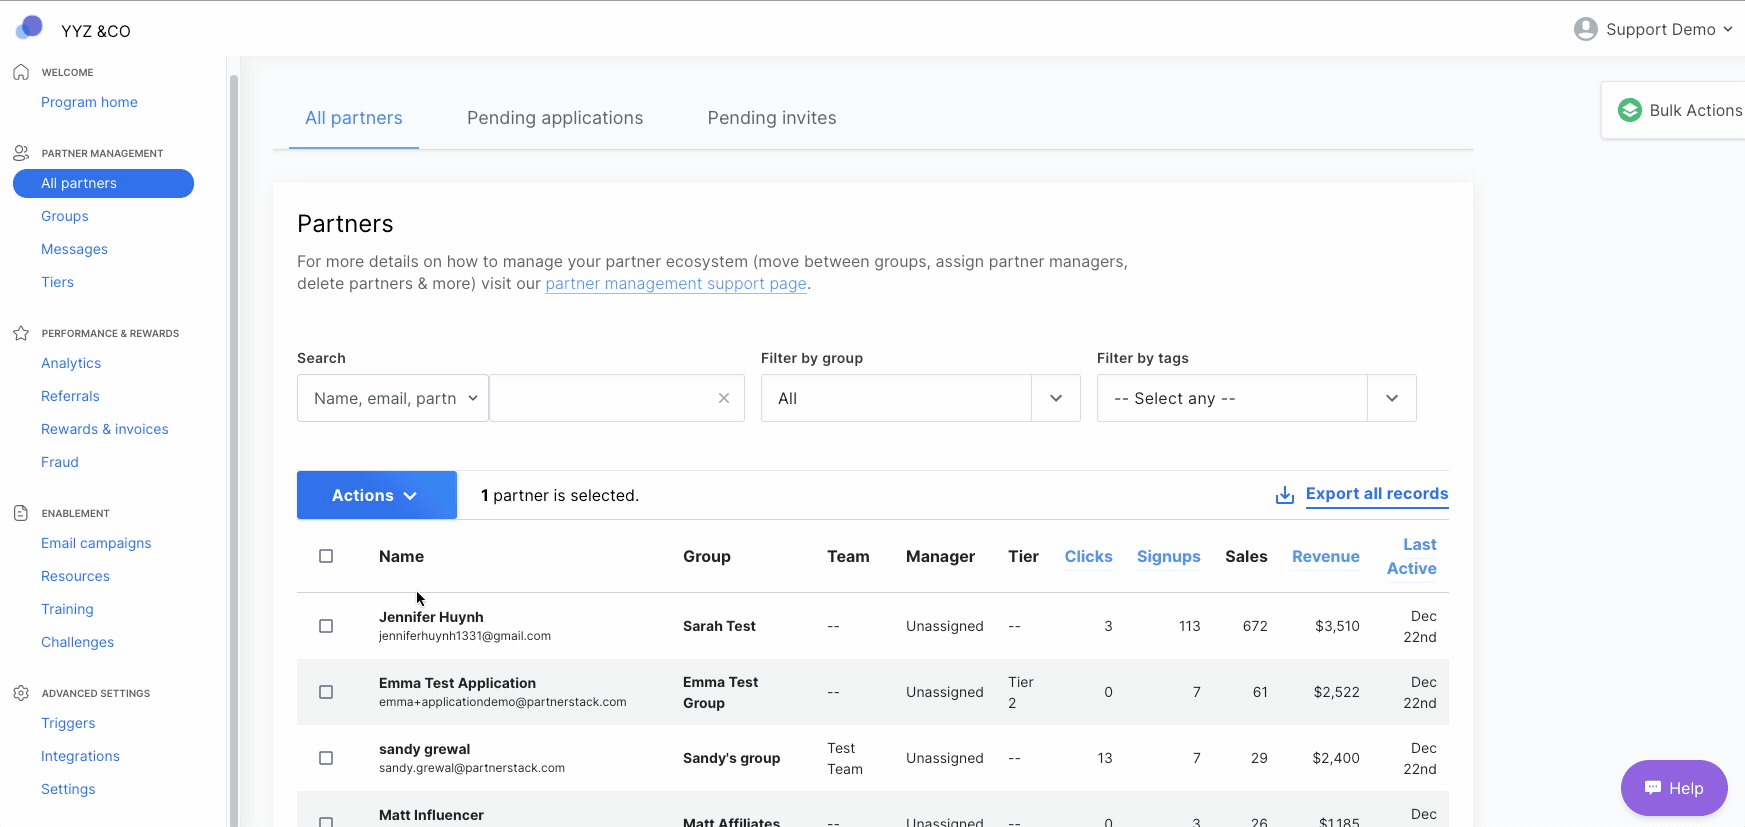Click the Performance & Rewards star icon

pos(21,333)
